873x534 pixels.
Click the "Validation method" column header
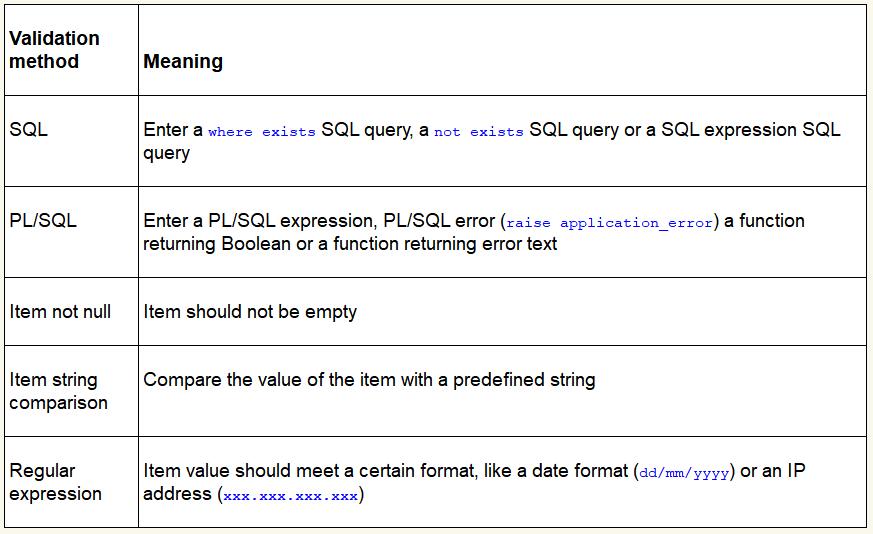click(x=55, y=50)
